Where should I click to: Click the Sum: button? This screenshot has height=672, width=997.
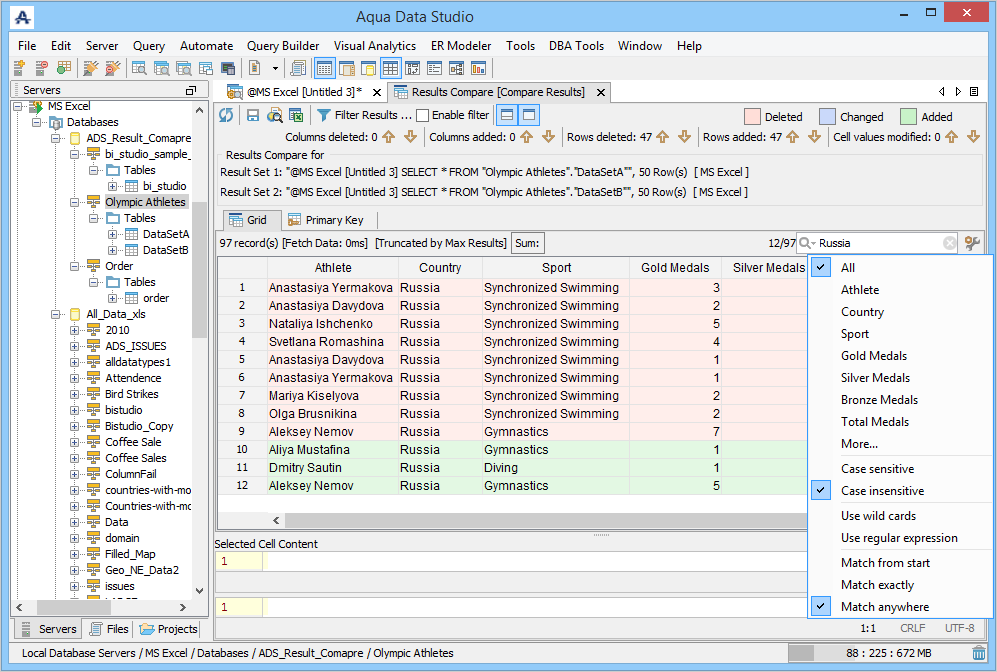(528, 243)
